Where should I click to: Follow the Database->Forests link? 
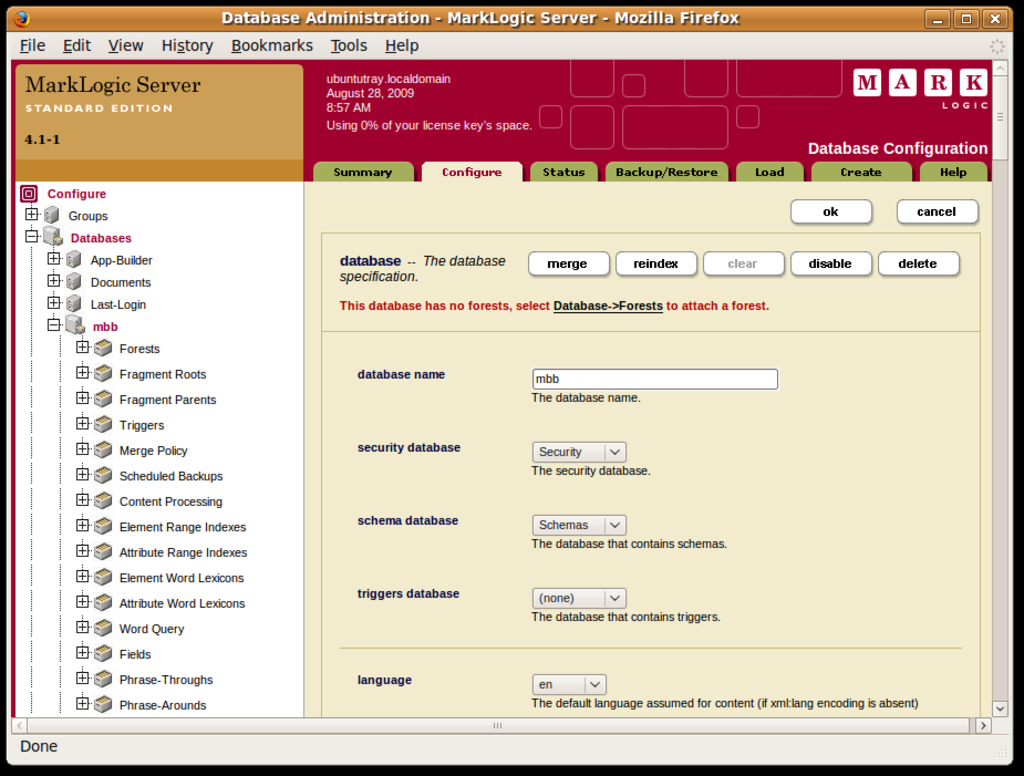click(608, 306)
